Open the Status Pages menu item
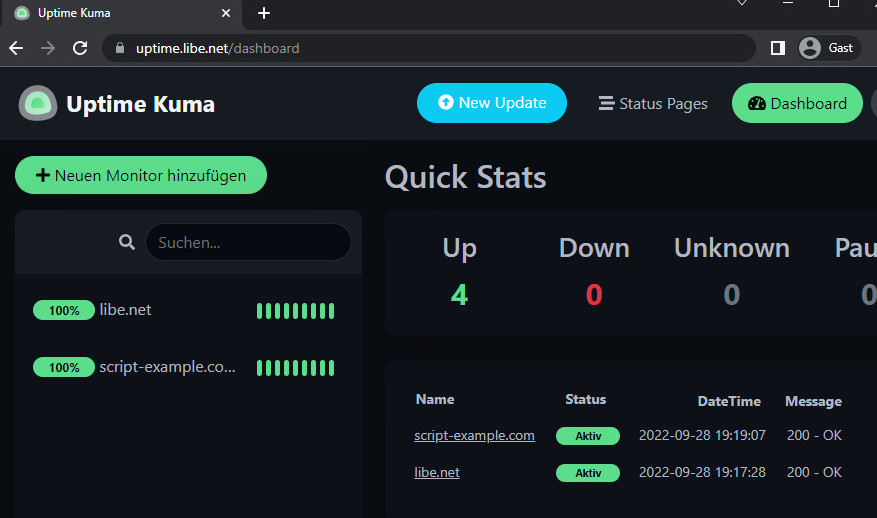The image size is (877, 518). [x=653, y=103]
